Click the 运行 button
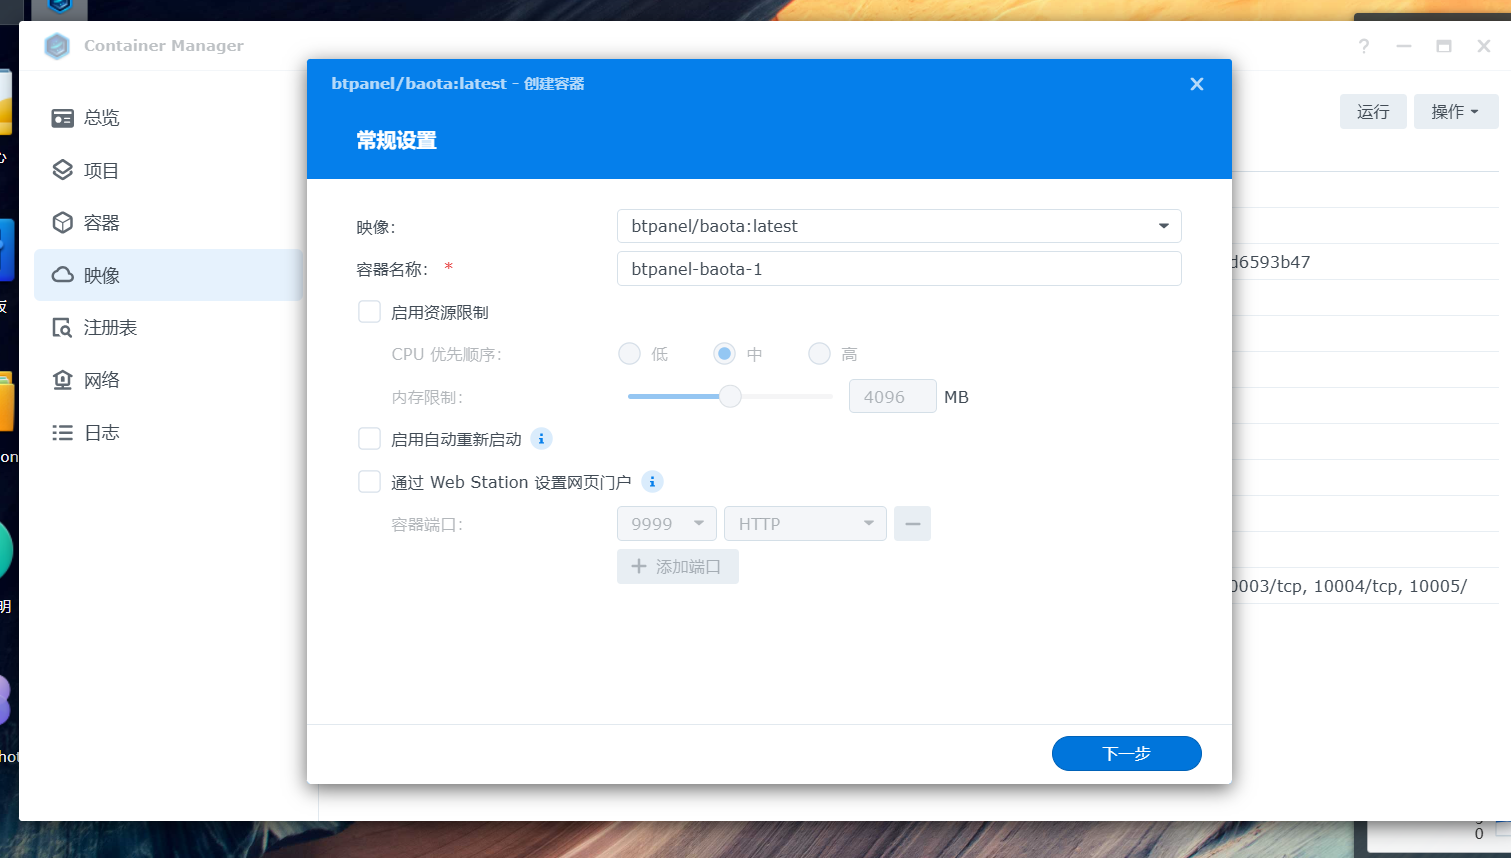This screenshot has height=858, width=1511. coord(1373,112)
